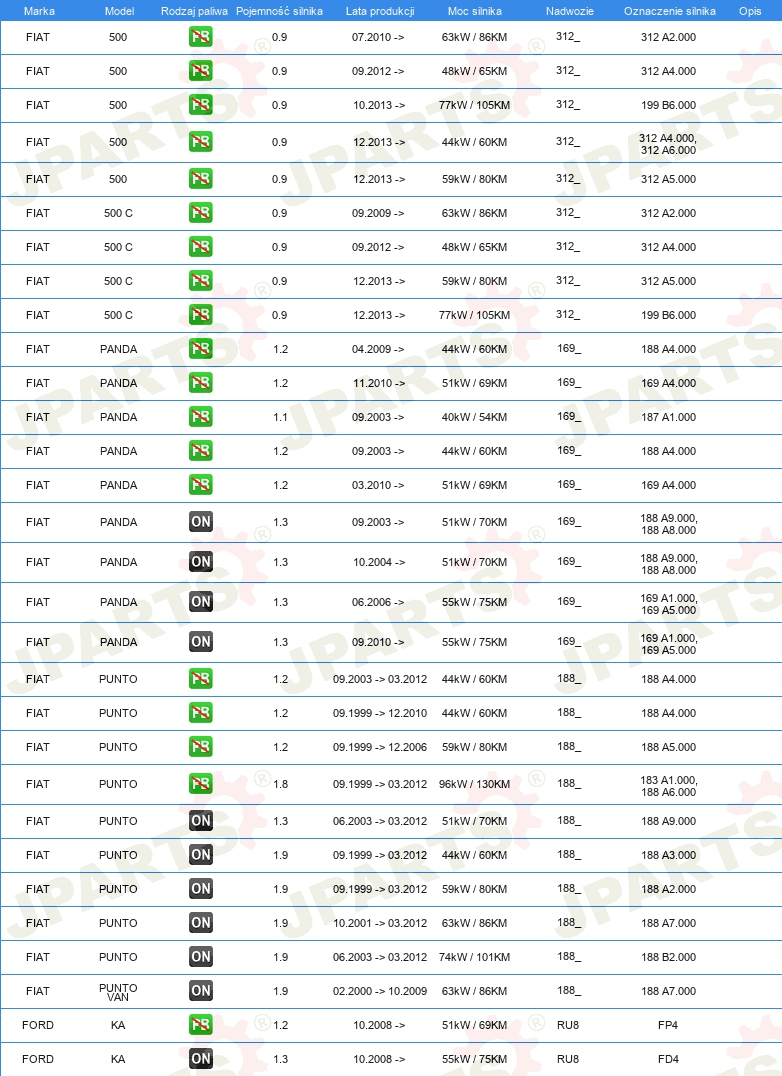The width and height of the screenshot is (782, 1076).
Task: Click ON diesel icon in PANDA 10.2004 row
Action: [x=200, y=561]
